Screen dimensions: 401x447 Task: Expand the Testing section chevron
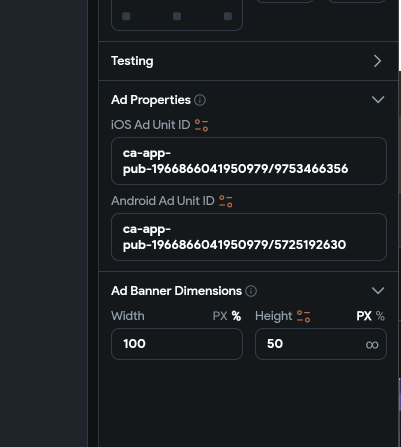pos(377,61)
